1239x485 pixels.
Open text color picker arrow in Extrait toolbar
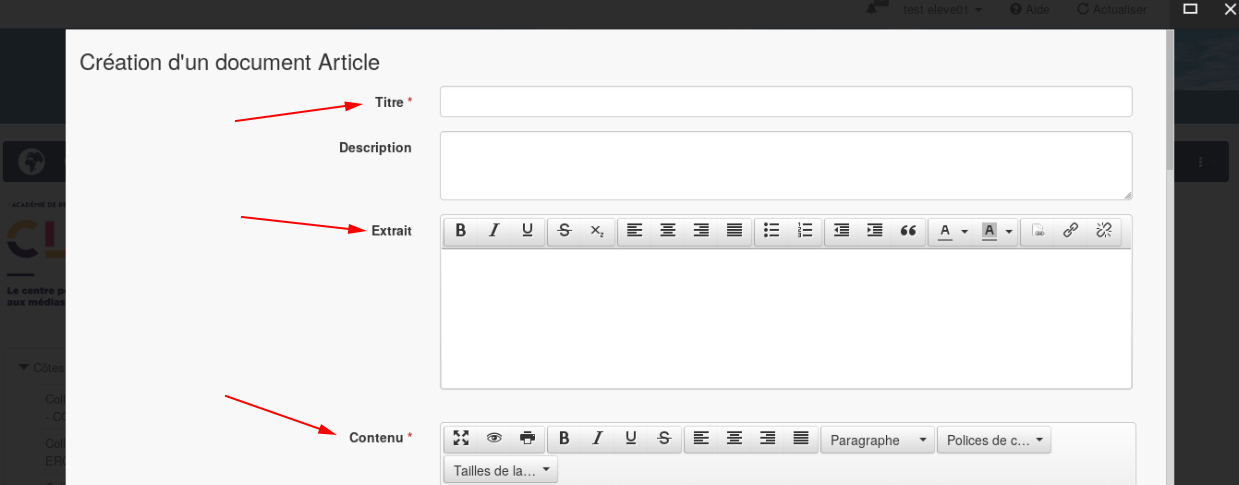(x=965, y=232)
